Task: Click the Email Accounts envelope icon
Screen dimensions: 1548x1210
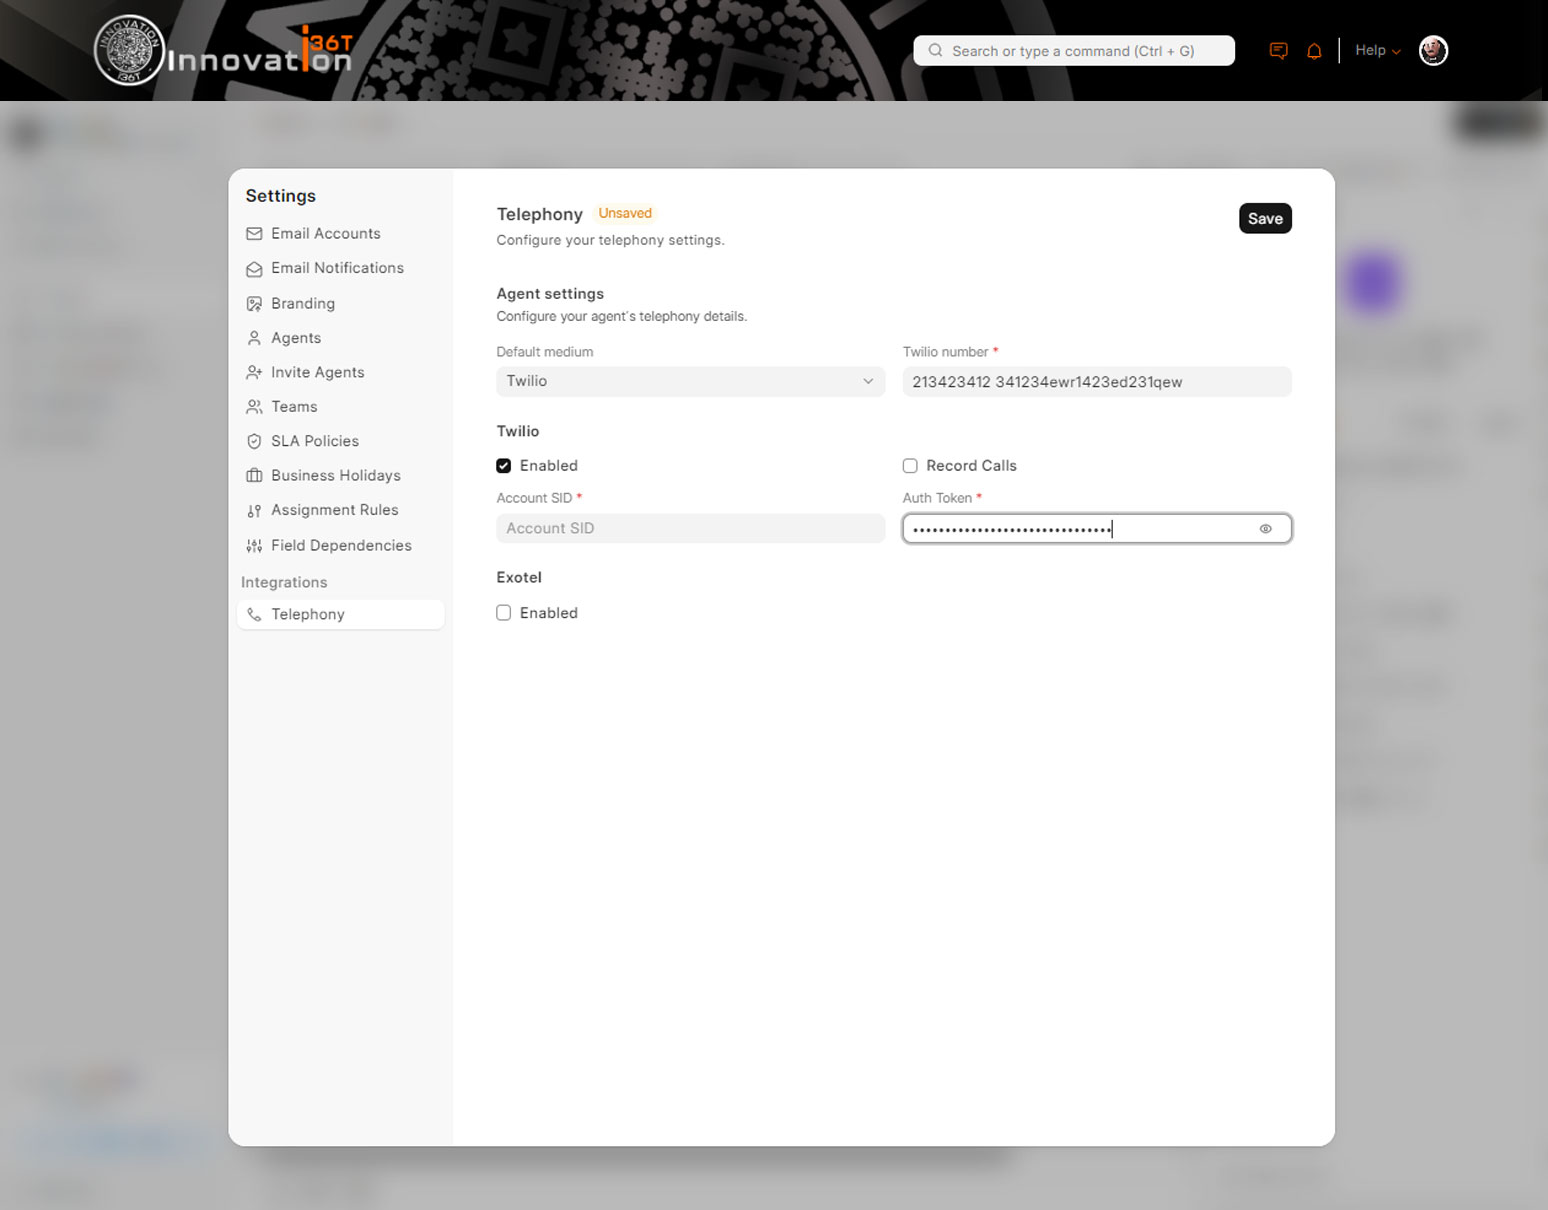Action: [254, 234]
